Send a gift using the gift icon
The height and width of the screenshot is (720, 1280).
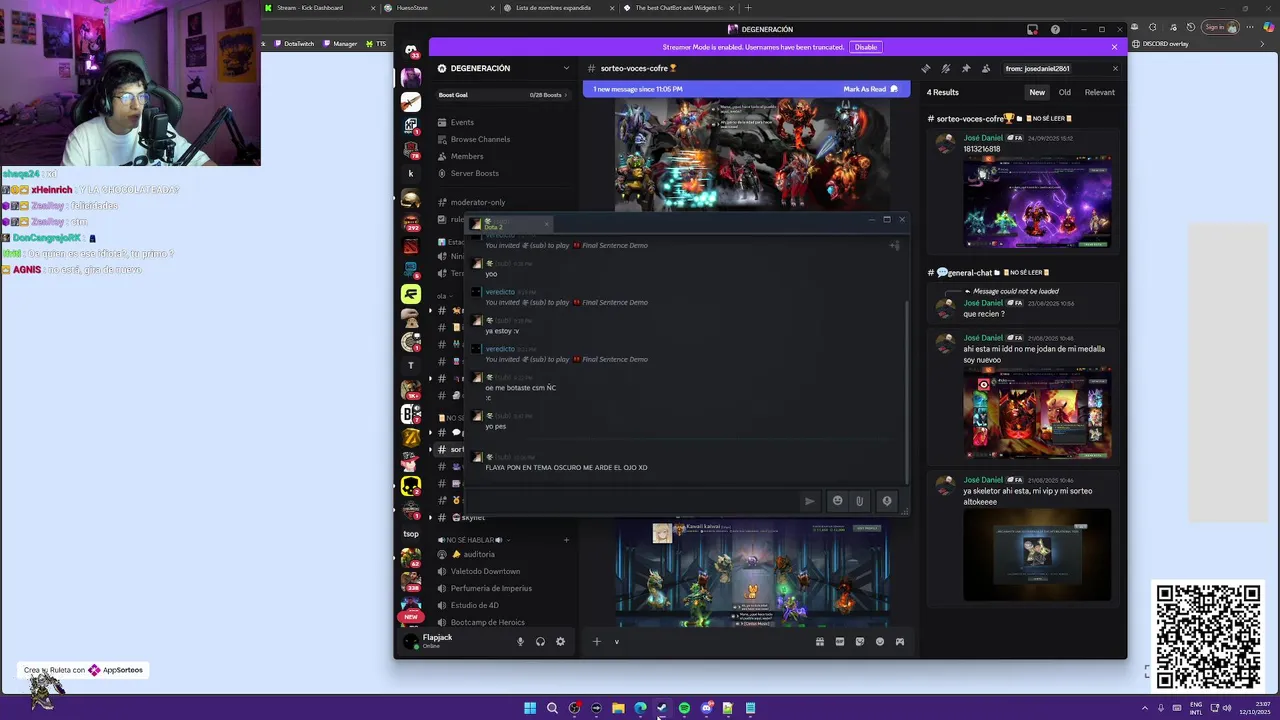point(819,641)
